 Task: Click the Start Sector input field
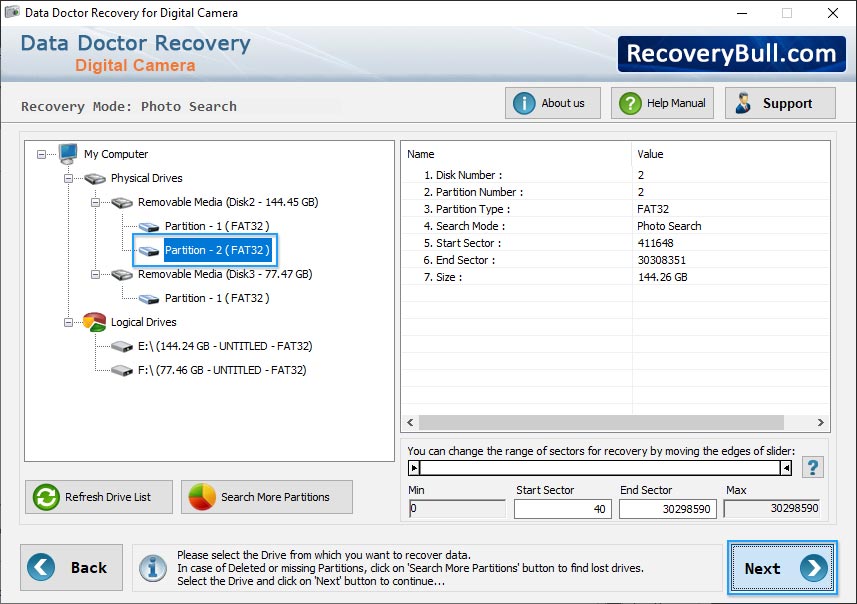[x=562, y=508]
